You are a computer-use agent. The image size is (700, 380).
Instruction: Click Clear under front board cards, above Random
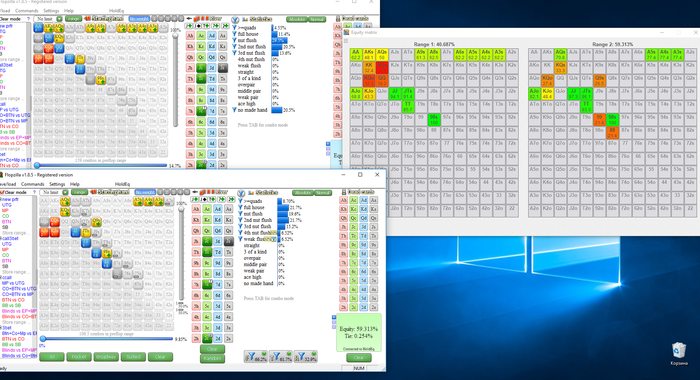[x=212, y=349]
